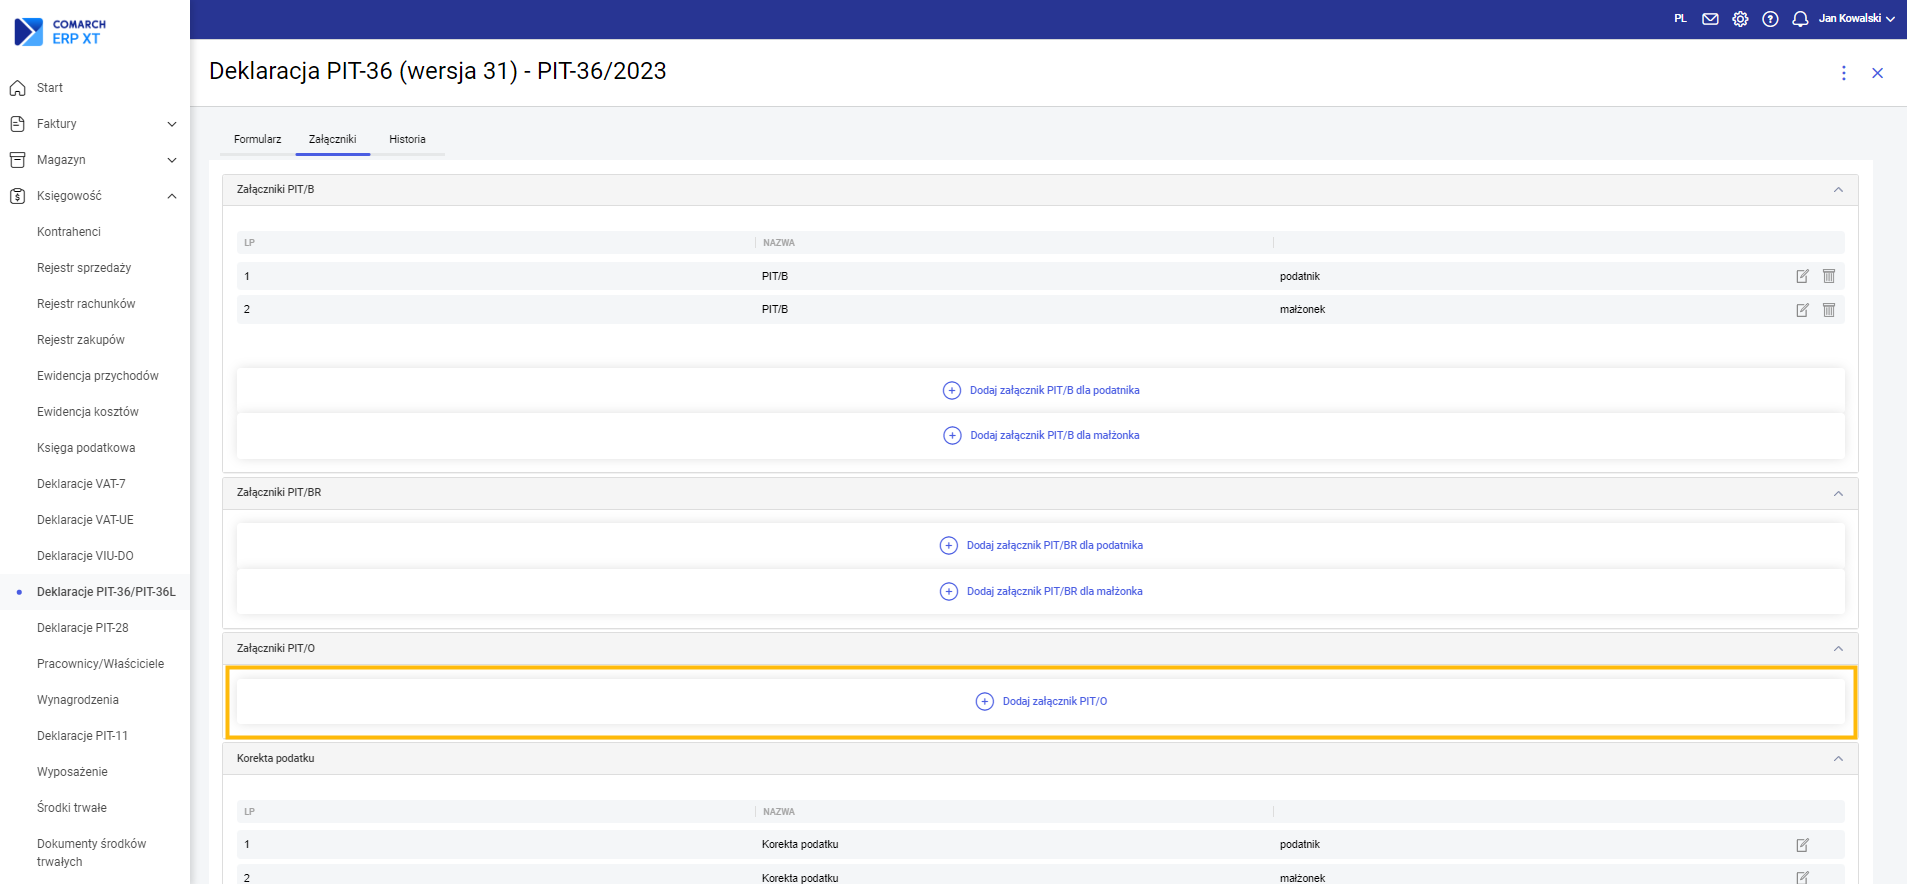Viewport: 1907px width, 884px height.
Task: Open the Jan Kowalski user dropdown
Action: coord(1856,19)
